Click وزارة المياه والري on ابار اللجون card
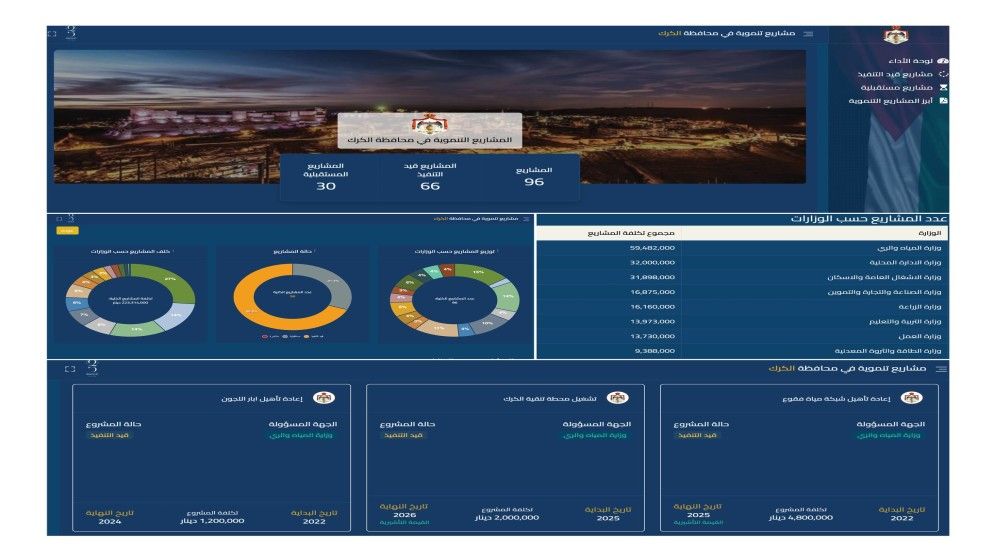This screenshot has width=994, height=559. tap(300, 435)
